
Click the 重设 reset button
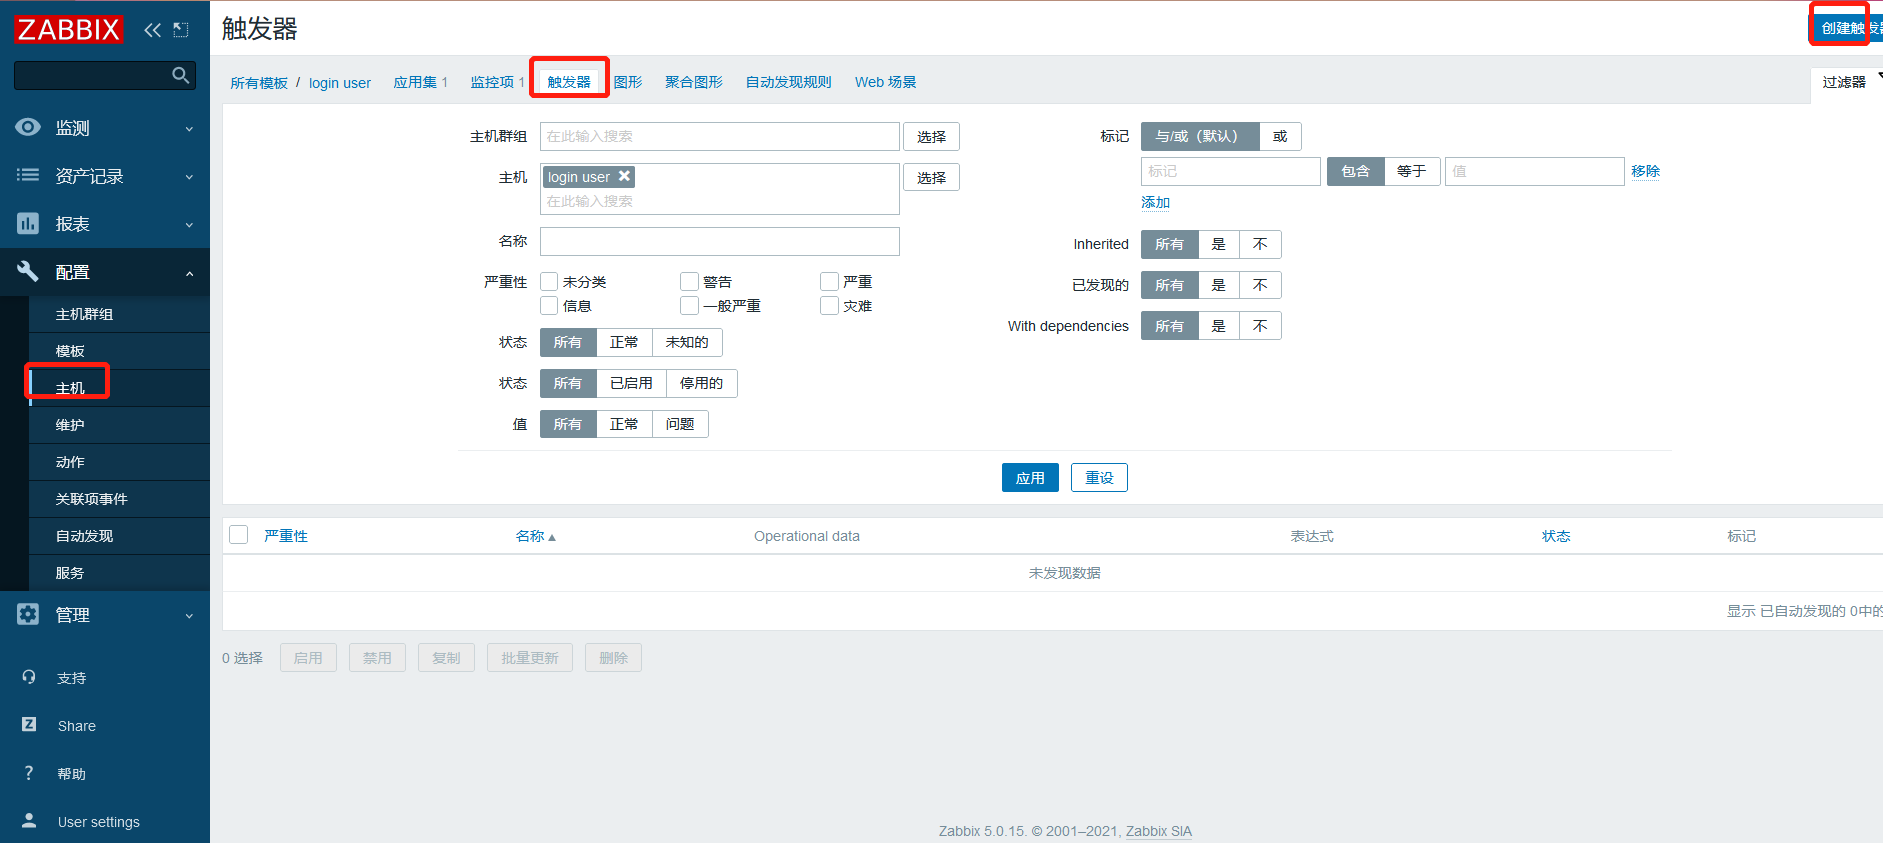click(x=1099, y=477)
